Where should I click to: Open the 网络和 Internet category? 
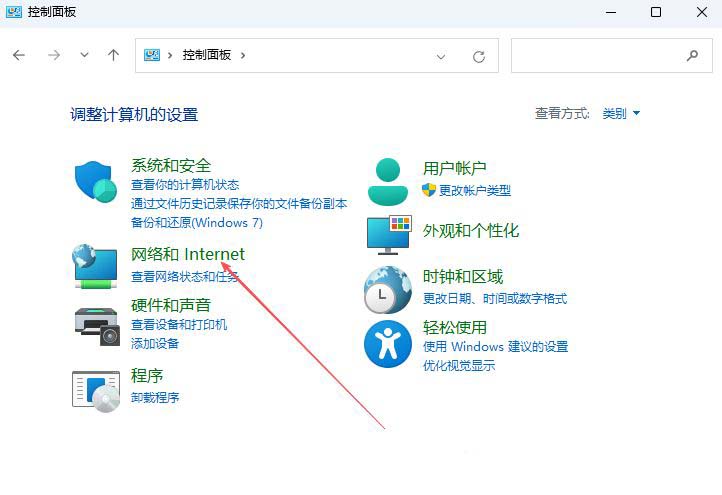[188, 254]
